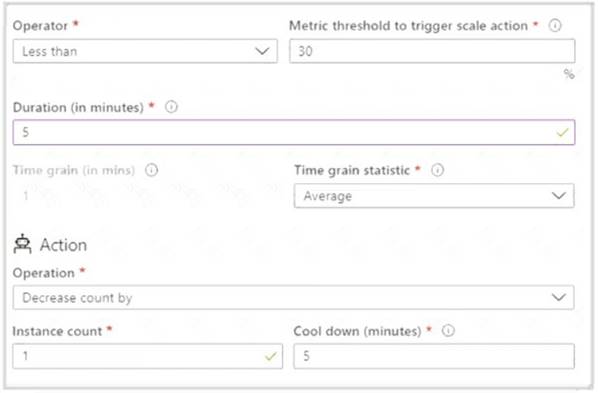Expand the Time grain statistic Average dropdown

[434, 196]
